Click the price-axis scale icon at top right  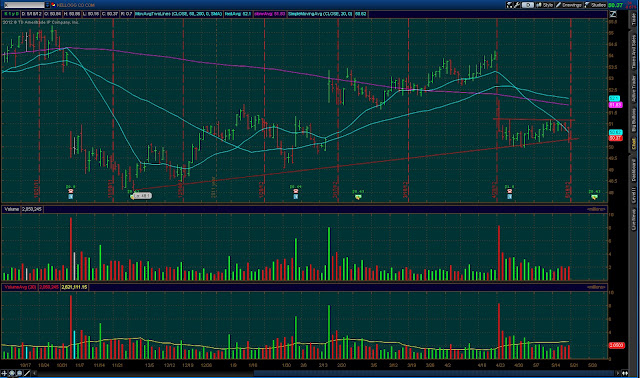coord(613,14)
